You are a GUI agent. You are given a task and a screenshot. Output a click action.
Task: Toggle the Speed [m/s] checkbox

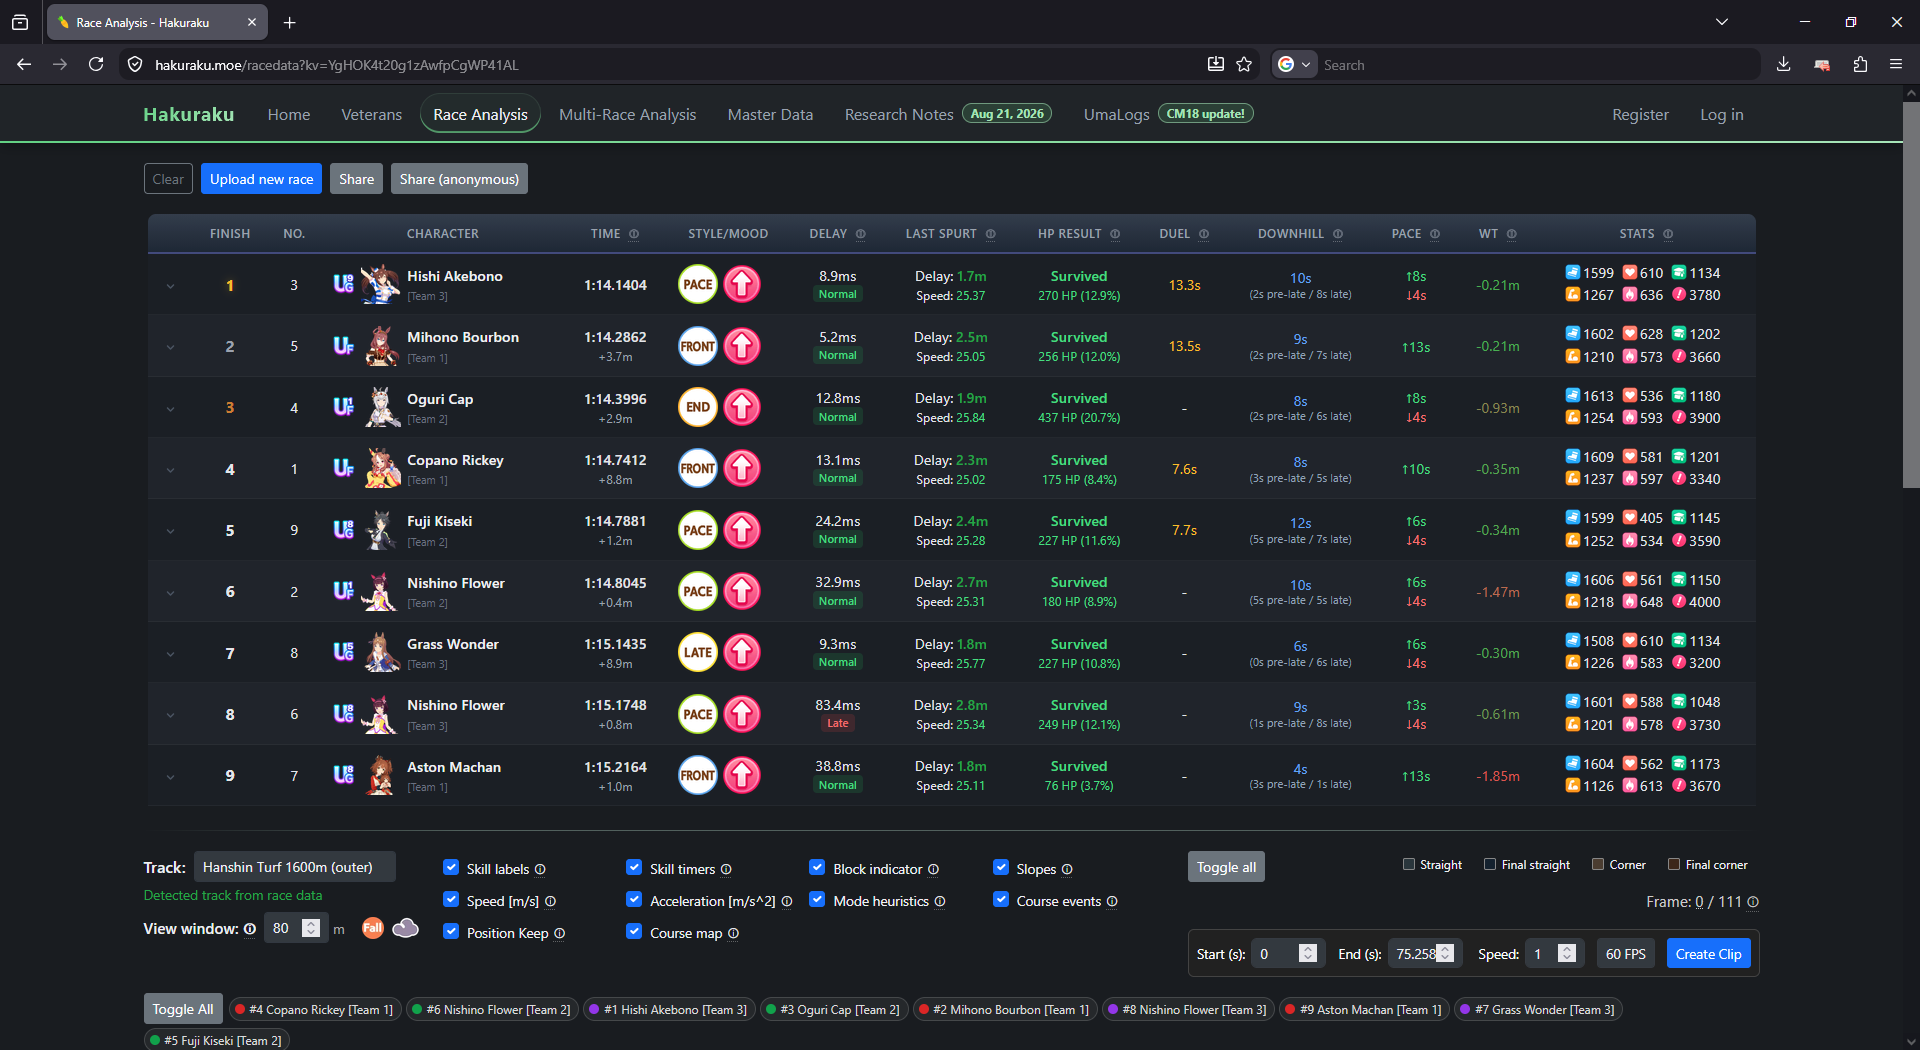pos(451,900)
